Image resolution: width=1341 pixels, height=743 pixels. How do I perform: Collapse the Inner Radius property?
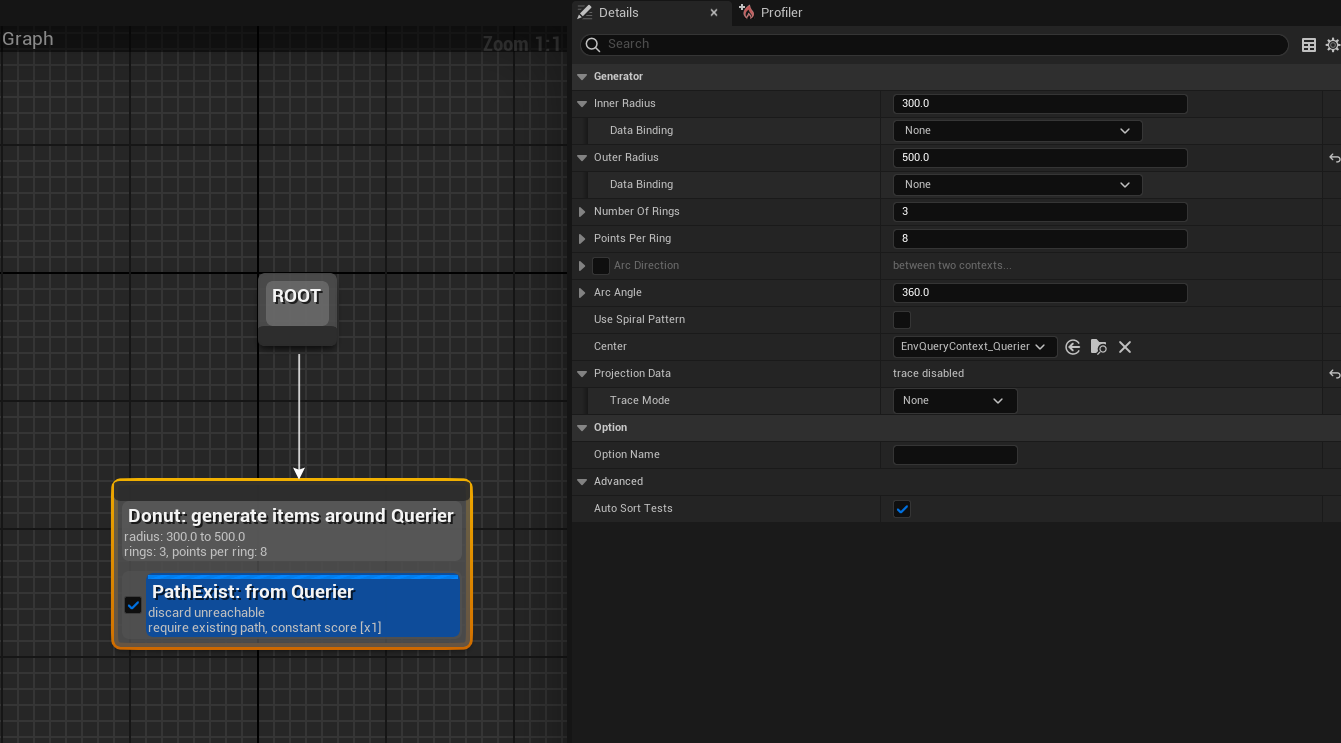[582, 104]
